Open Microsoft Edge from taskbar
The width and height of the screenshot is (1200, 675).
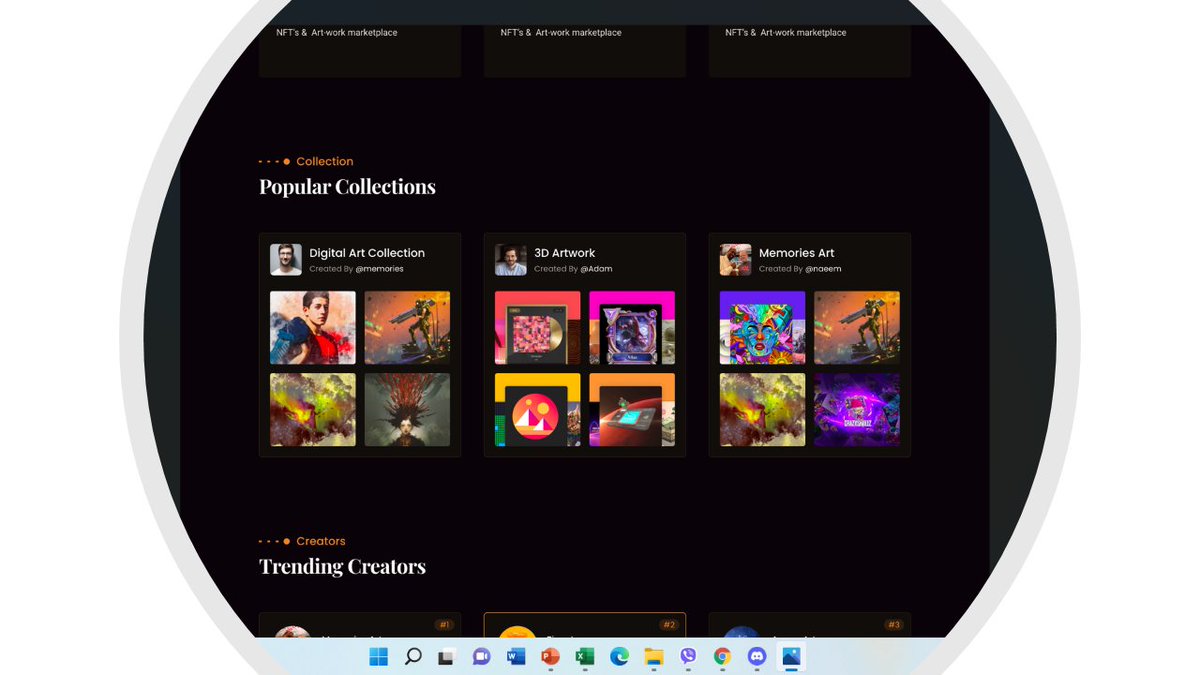pyautogui.click(x=619, y=657)
